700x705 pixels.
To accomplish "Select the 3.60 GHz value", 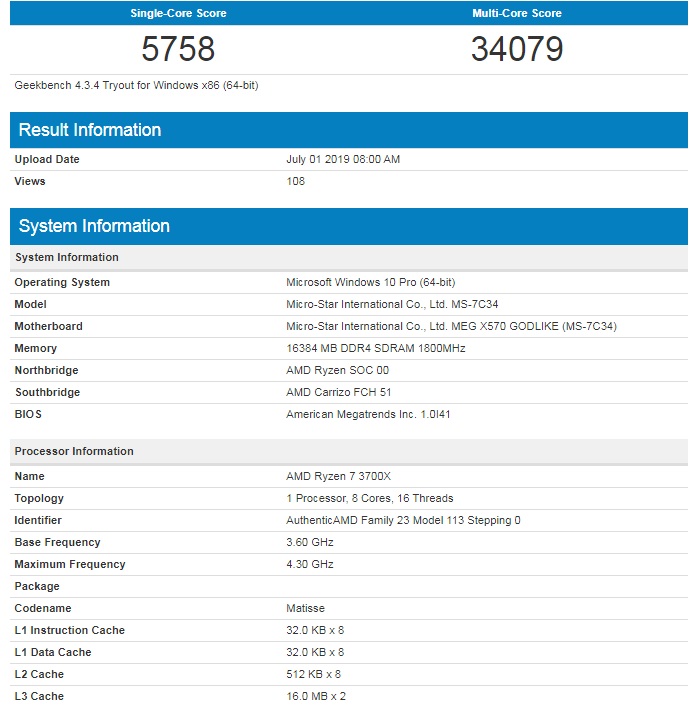I will [x=310, y=542].
